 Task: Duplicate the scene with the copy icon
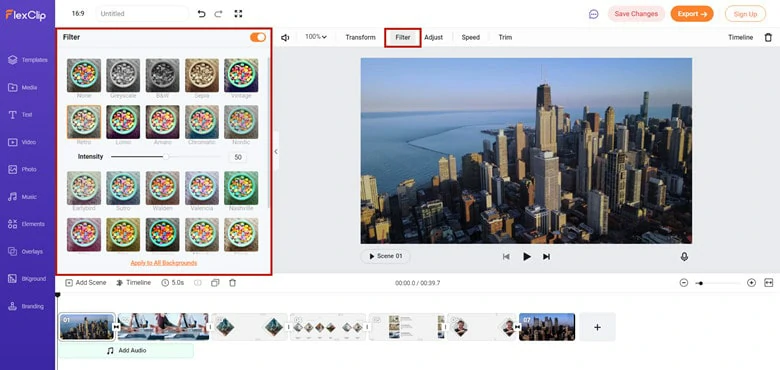coord(215,282)
